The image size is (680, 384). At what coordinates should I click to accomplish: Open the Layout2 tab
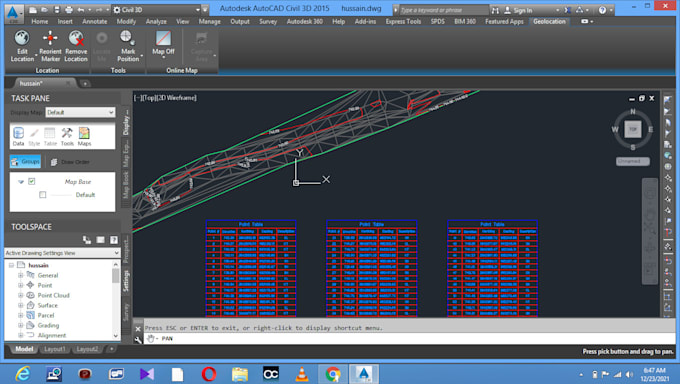coord(87,349)
